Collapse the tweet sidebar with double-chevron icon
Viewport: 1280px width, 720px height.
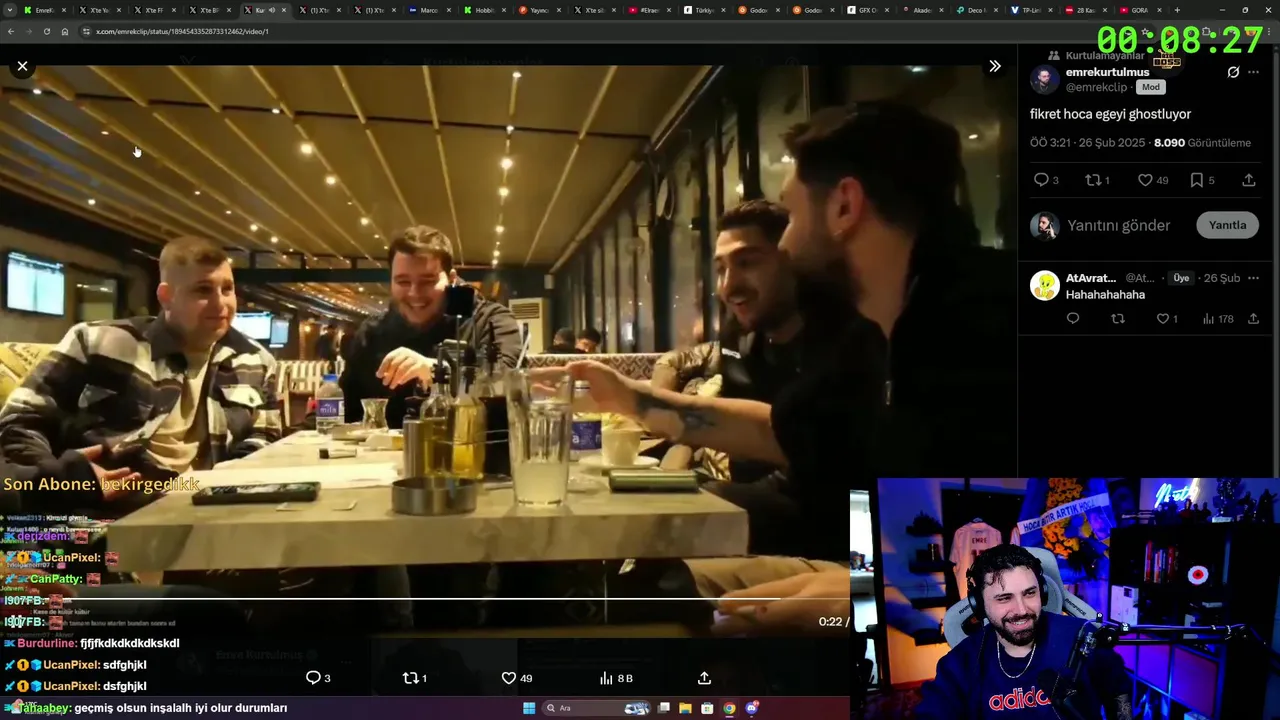tap(995, 66)
